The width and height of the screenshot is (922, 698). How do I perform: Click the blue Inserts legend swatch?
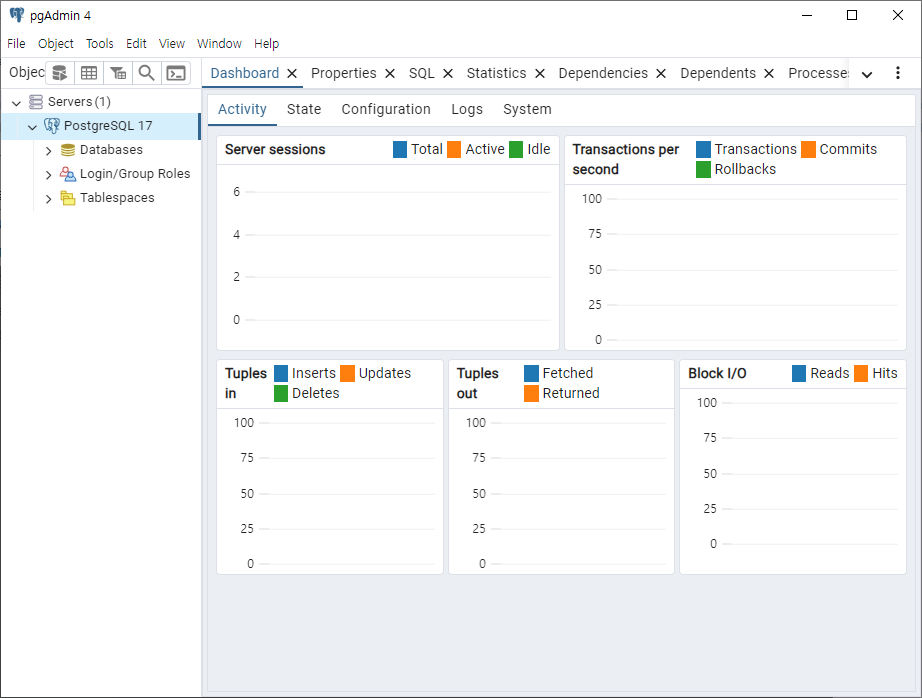coord(281,373)
